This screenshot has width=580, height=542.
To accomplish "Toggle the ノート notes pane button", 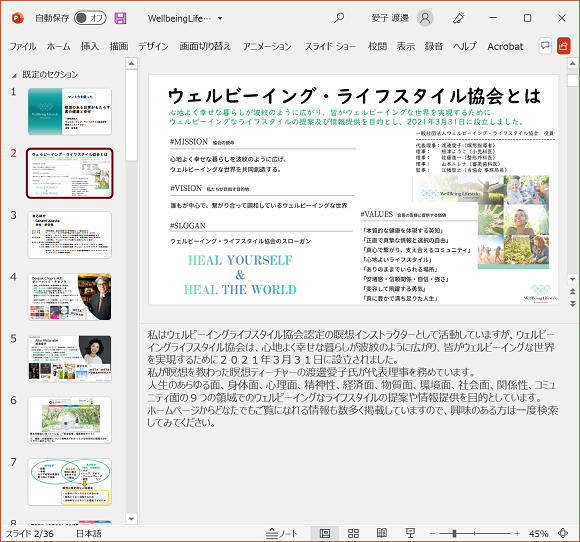I will pyautogui.click(x=282, y=533).
